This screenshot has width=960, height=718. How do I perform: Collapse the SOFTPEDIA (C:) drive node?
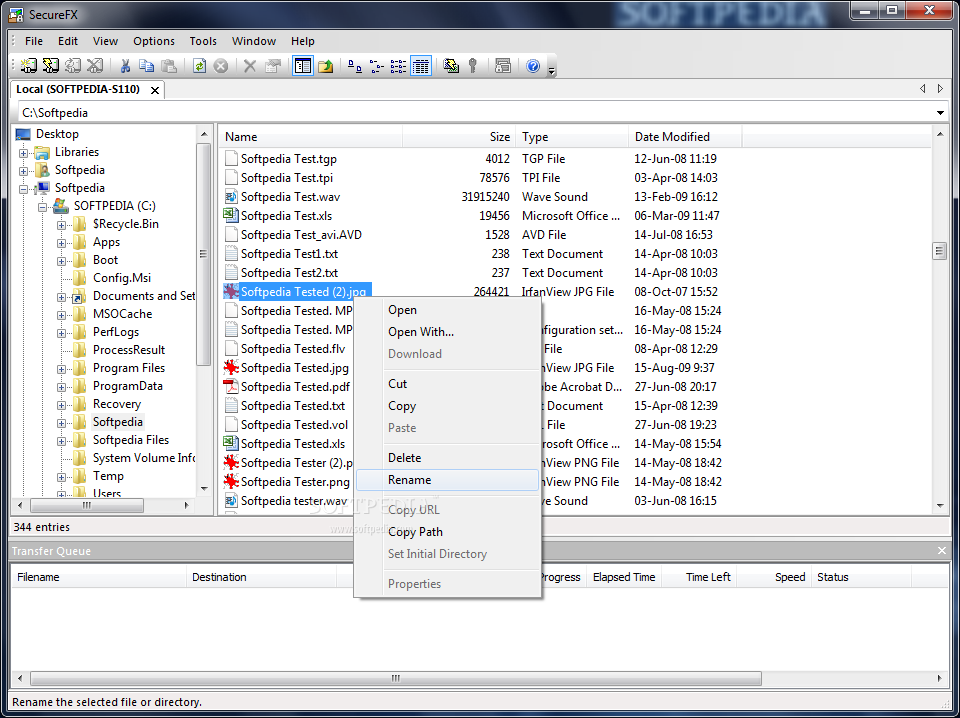43,206
